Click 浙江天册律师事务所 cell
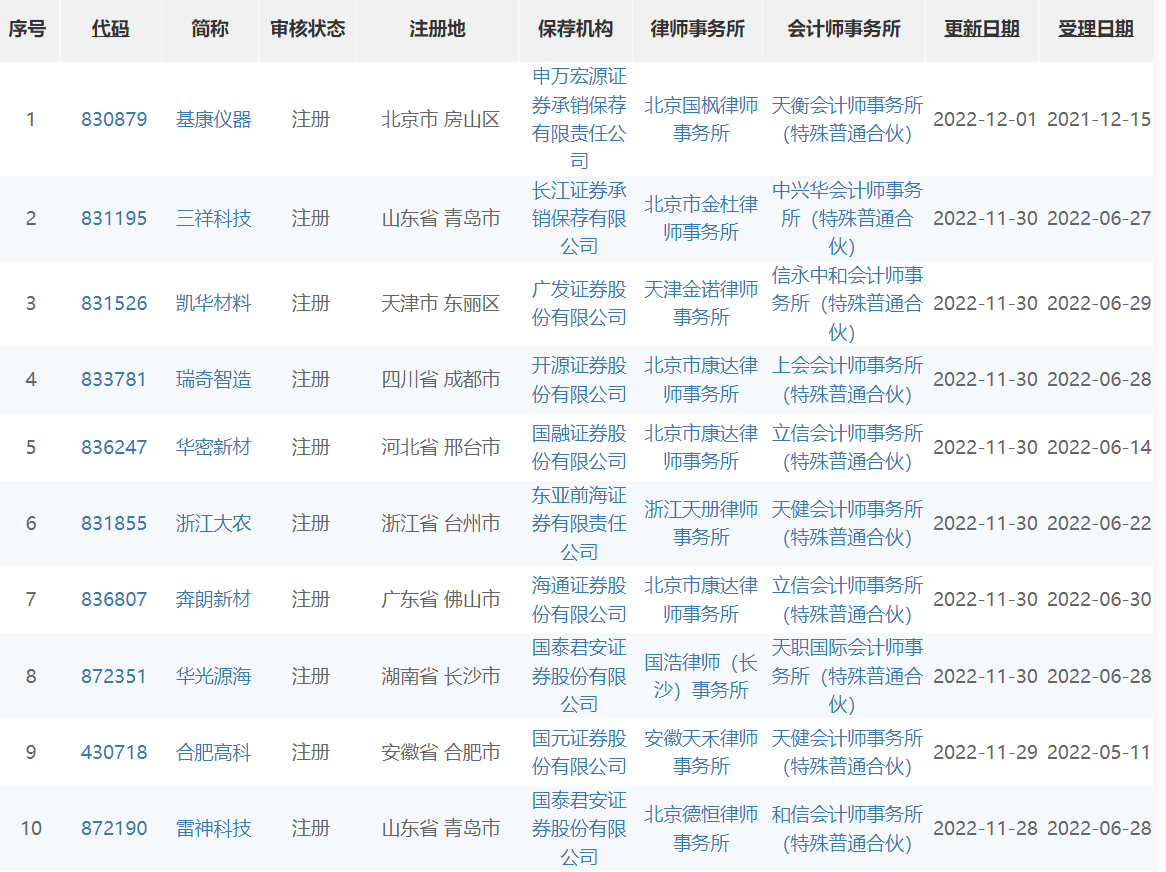 [x=701, y=523]
